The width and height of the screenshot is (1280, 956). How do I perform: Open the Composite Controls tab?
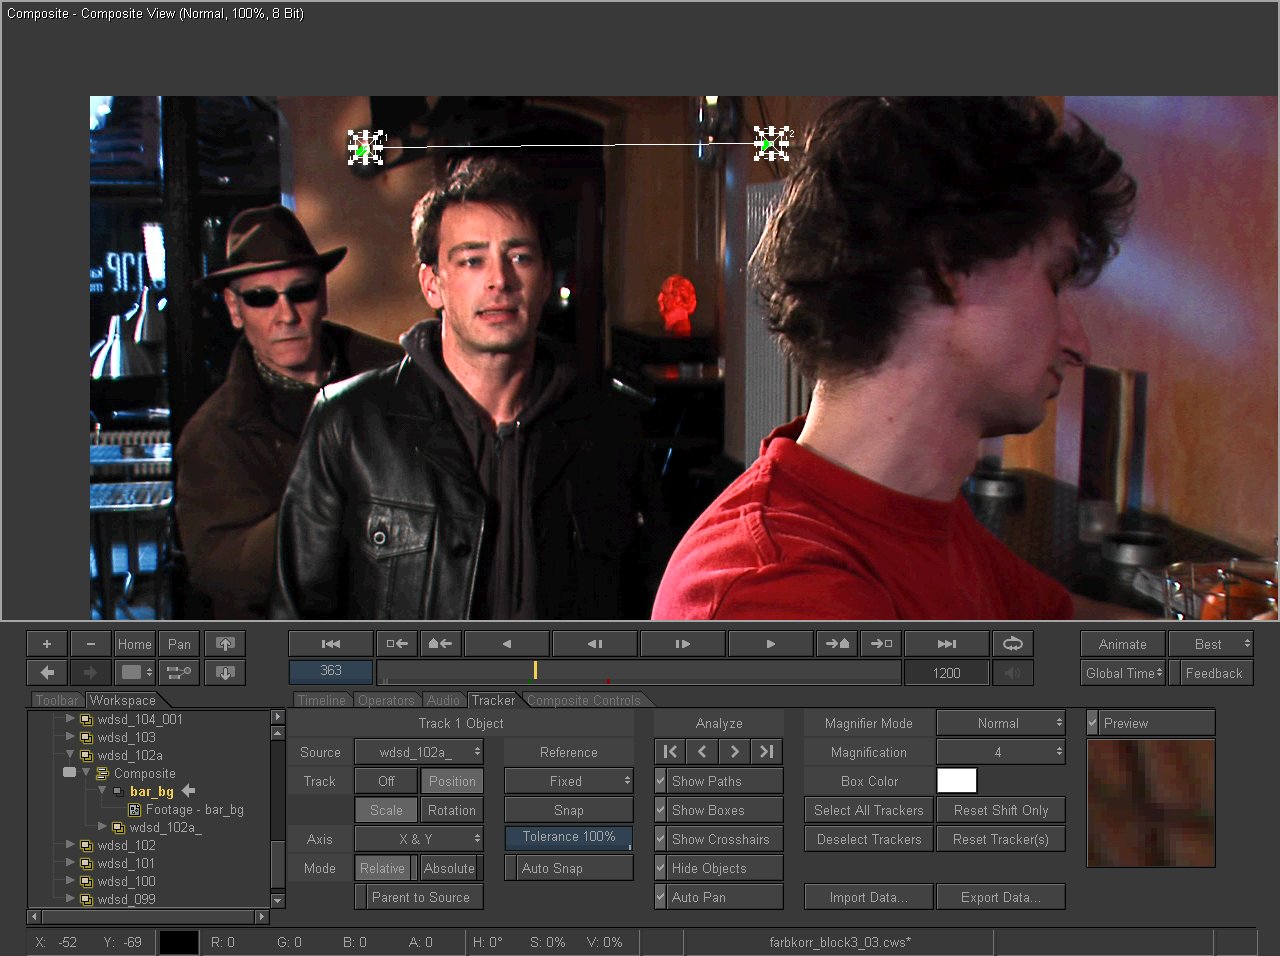tap(584, 700)
